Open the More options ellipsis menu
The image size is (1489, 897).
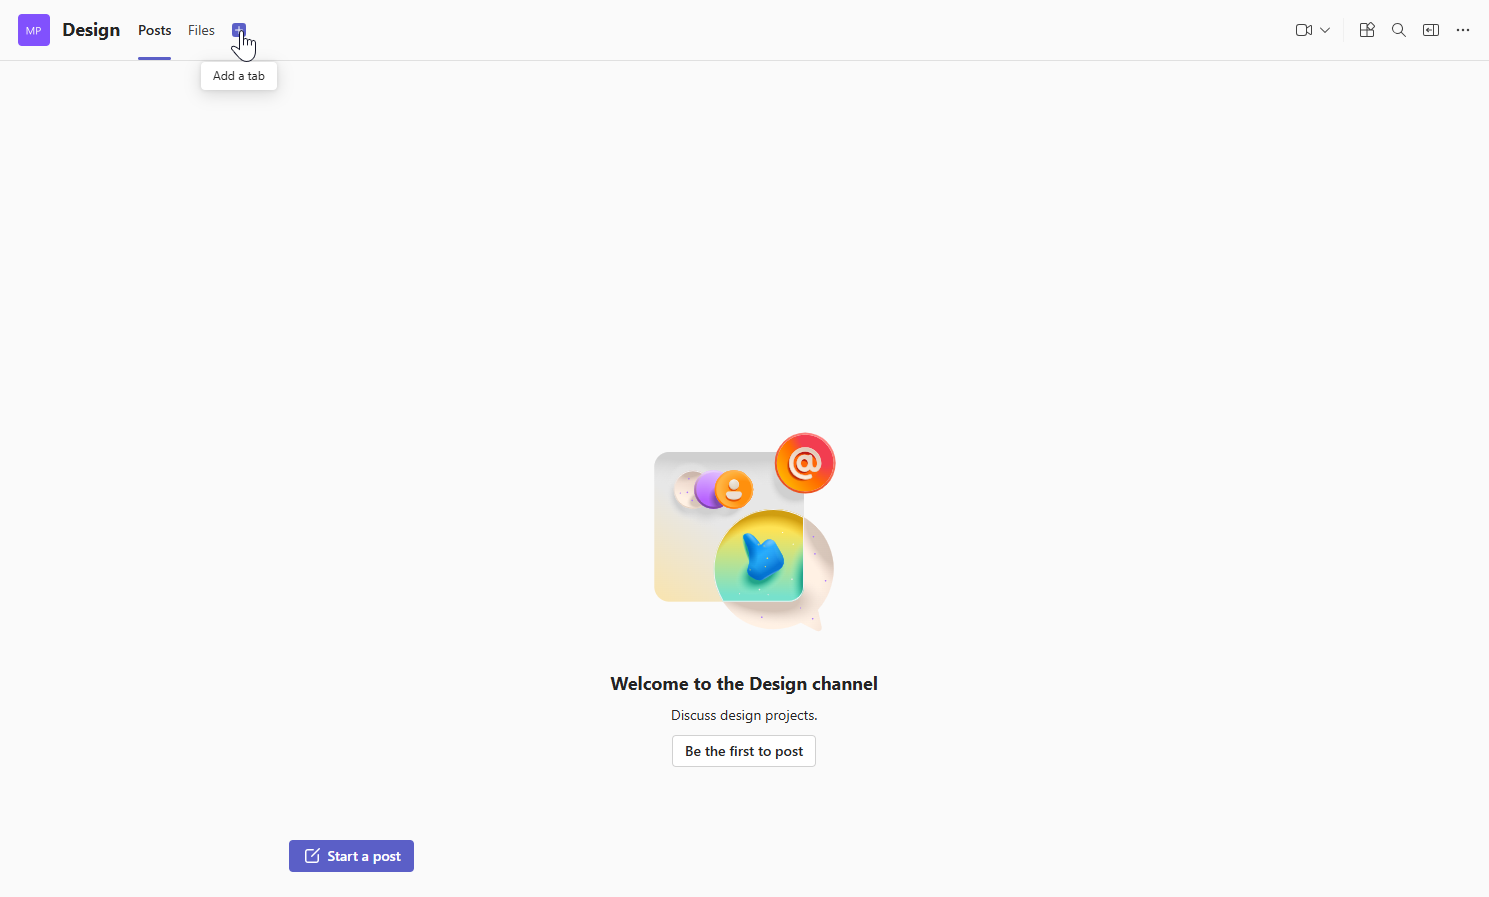pos(1463,30)
